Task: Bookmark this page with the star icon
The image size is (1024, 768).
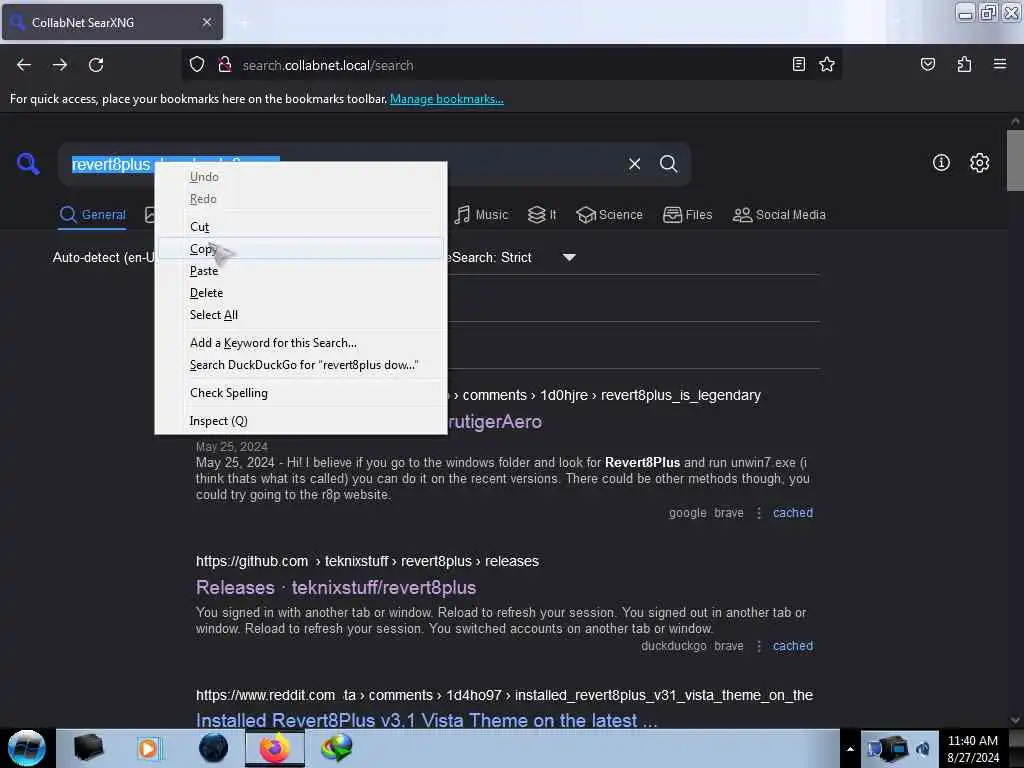Action: (827, 64)
